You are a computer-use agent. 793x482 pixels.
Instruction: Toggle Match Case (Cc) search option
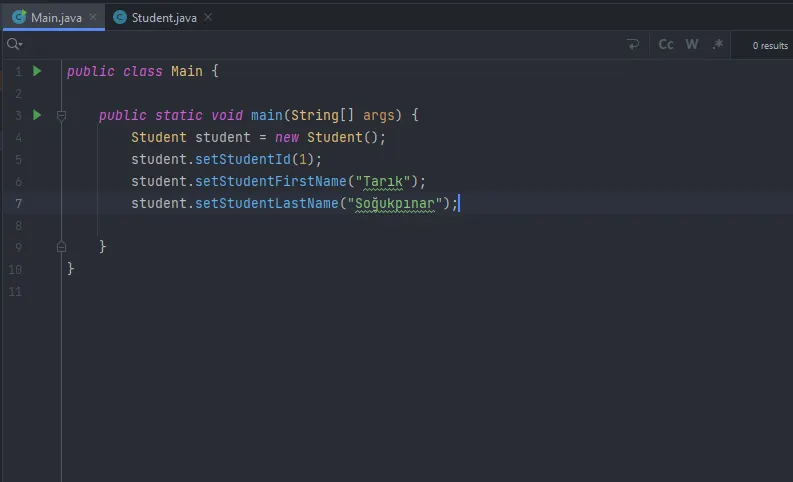coord(666,45)
